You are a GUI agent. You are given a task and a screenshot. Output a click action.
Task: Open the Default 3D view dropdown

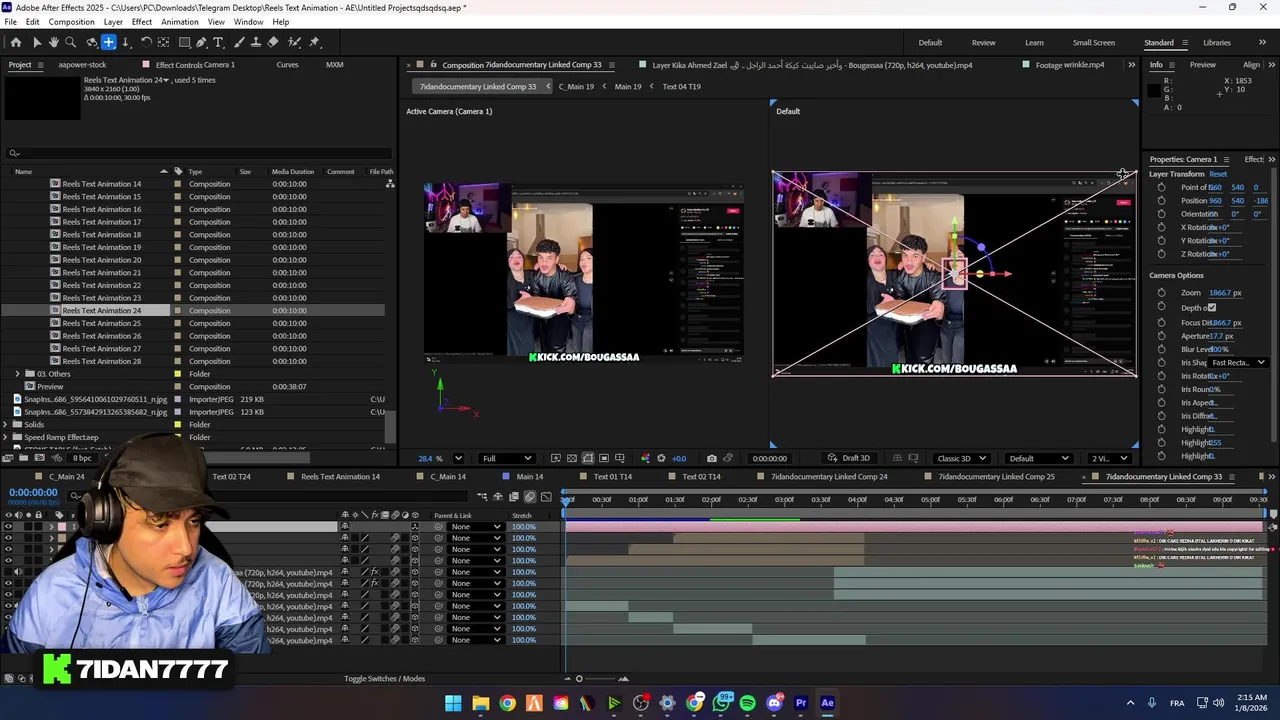pos(1038,458)
